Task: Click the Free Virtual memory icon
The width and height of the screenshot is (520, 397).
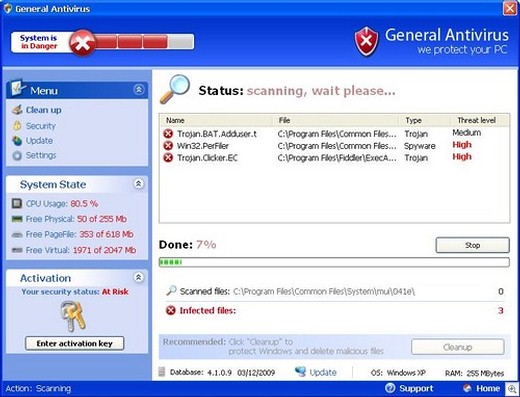Action: [17, 250]
